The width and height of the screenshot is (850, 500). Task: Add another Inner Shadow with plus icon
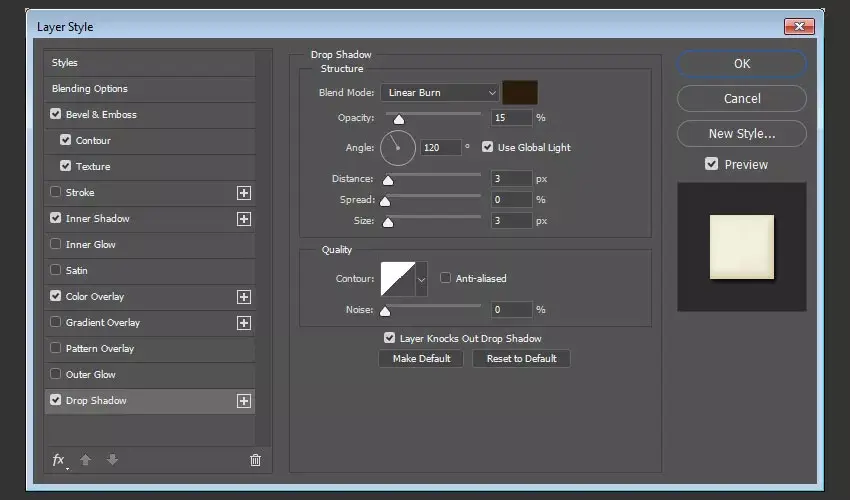coord(244,219)
